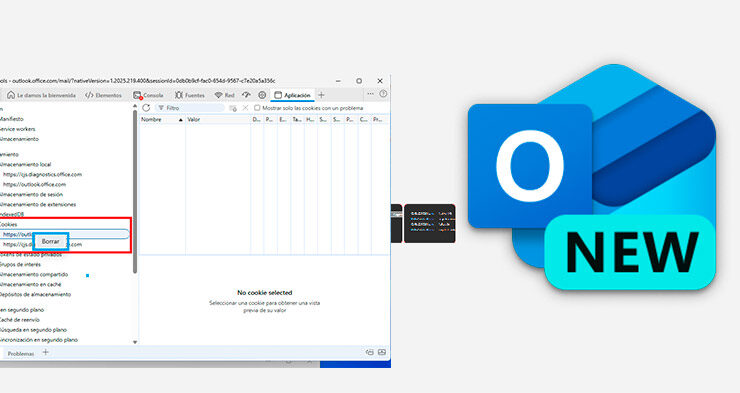Click the sidebar vertical scrollbar thumb
The width and height of the screenshot is (740, 393).
pos(135,191)
